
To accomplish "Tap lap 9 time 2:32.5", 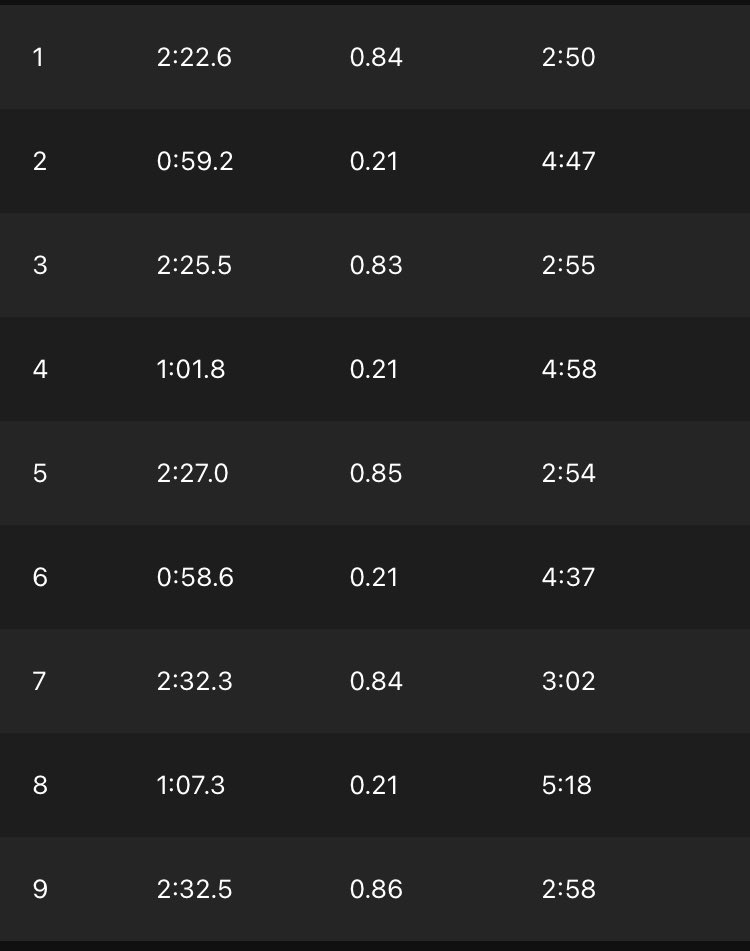I will tap(195, 889).
